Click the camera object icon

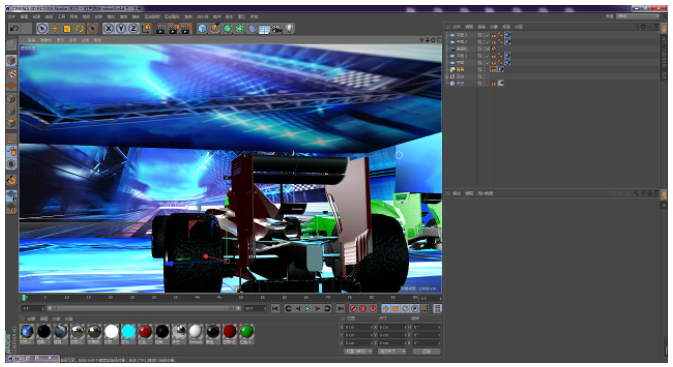277,29
